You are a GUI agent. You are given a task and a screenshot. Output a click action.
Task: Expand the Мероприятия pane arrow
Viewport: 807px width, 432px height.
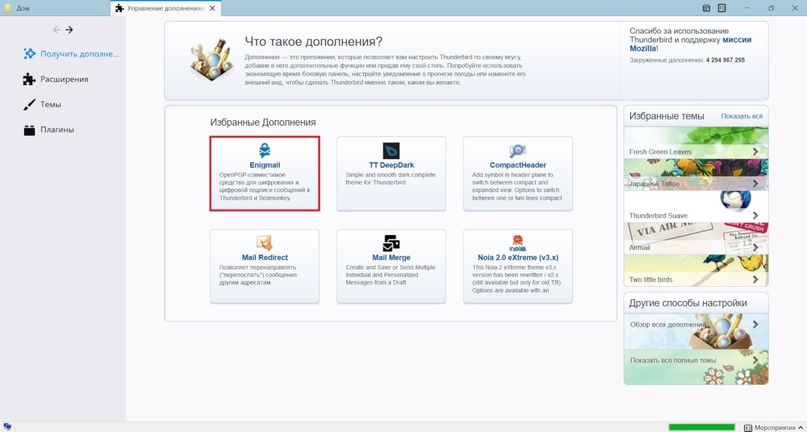(800, 427)
